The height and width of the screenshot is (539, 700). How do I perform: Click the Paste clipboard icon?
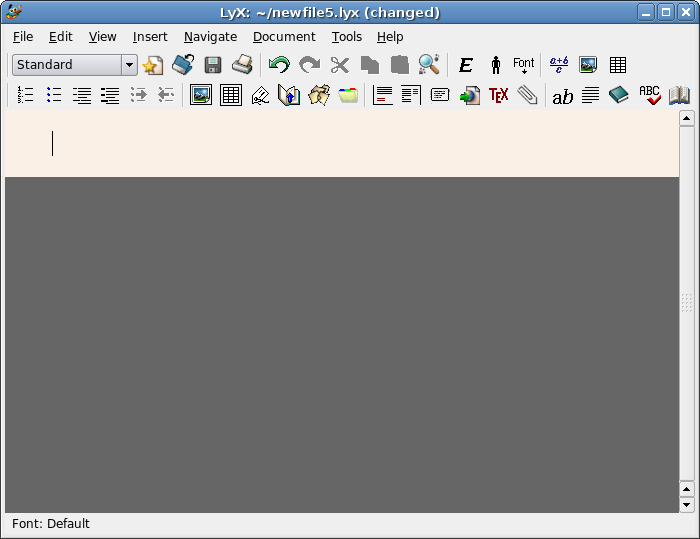pyautogui.click(x=400, y=65)
